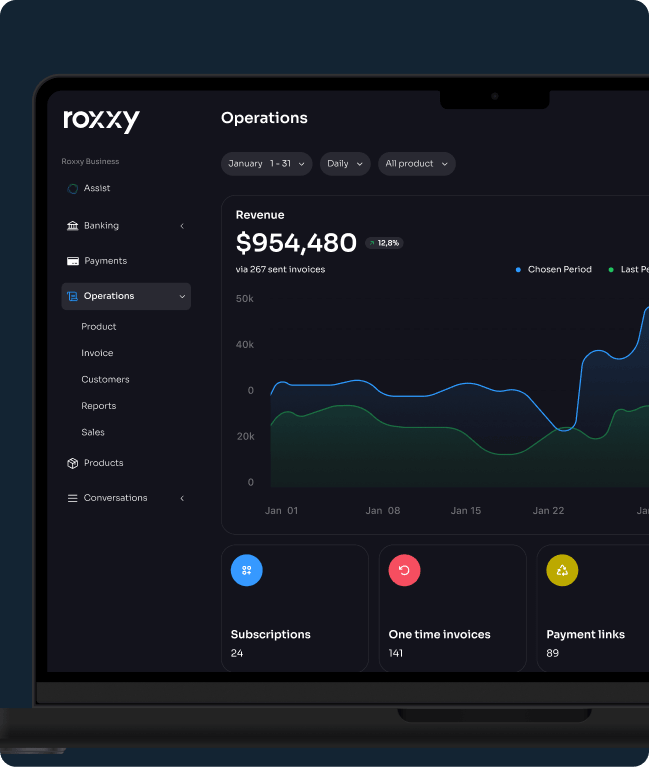Open the Customers submenu item
The height and width of the screenshot is (767, 650).
click(x=105, y=379)
